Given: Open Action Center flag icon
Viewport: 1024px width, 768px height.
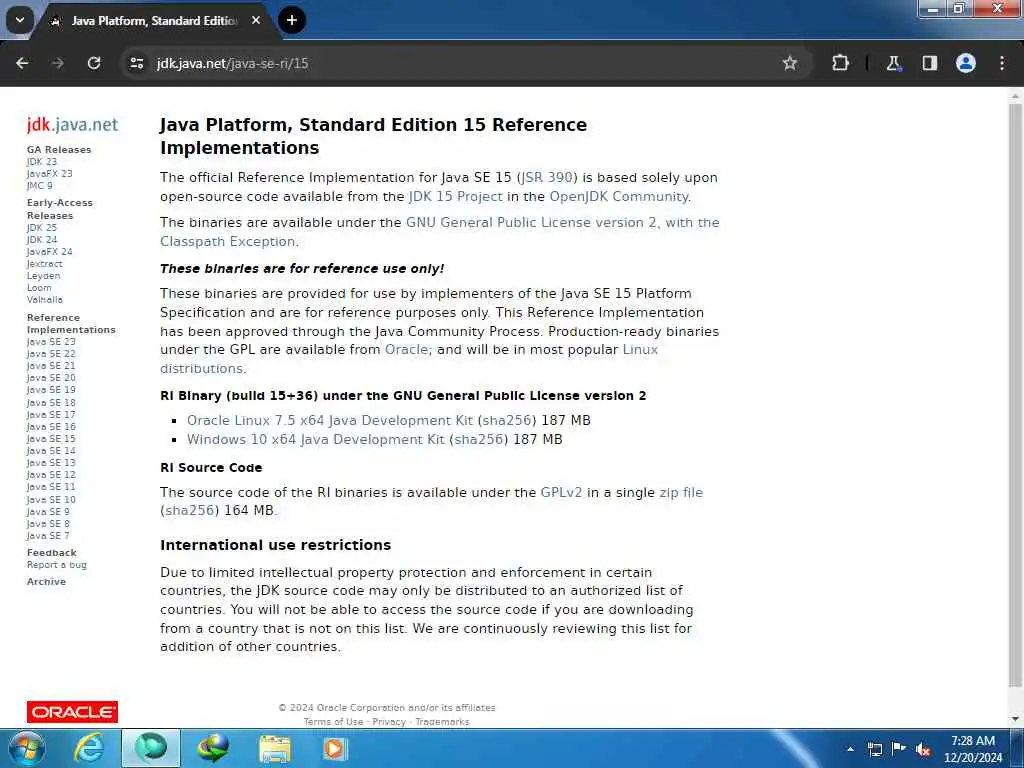Looking at the screenshot, I should (899, 749).
